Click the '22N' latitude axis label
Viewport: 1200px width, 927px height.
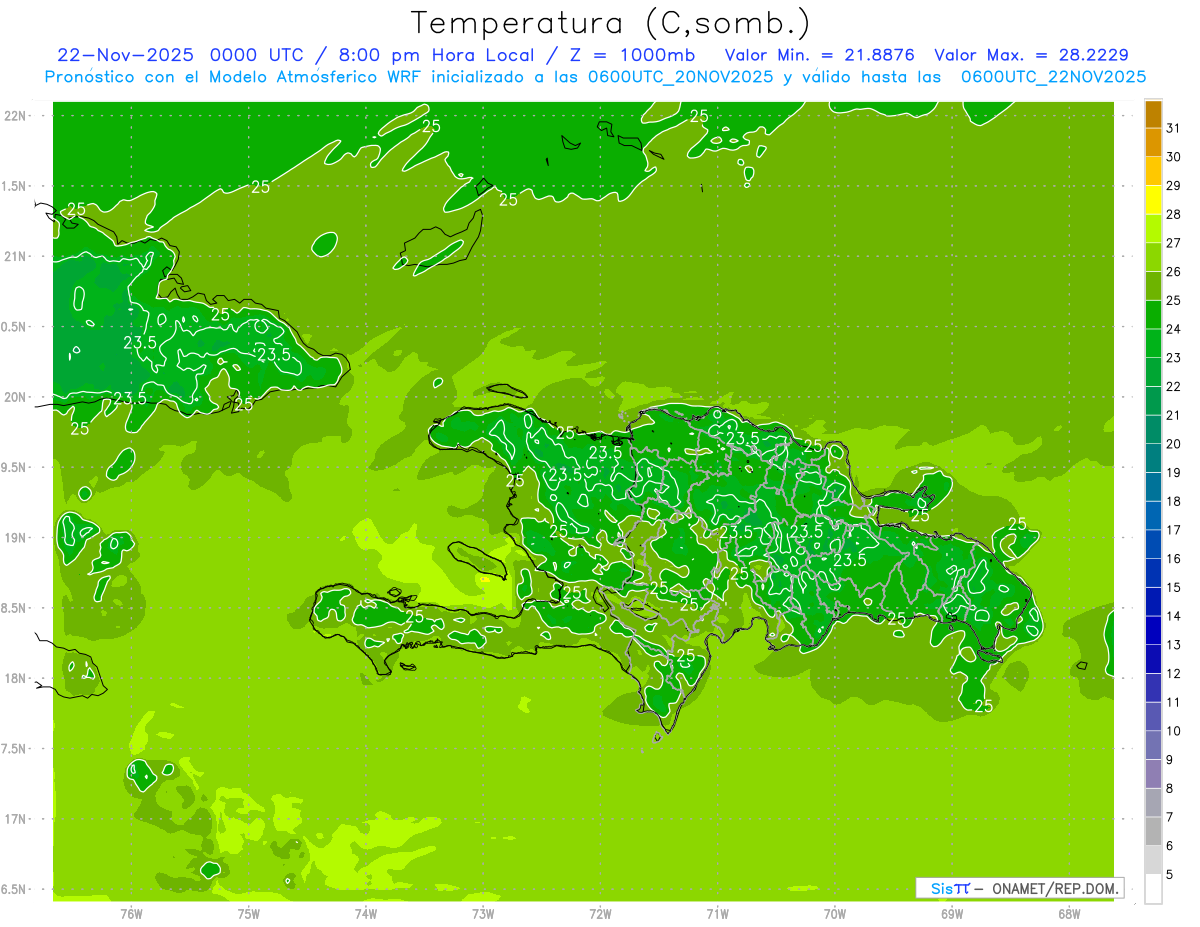[14, 116]
